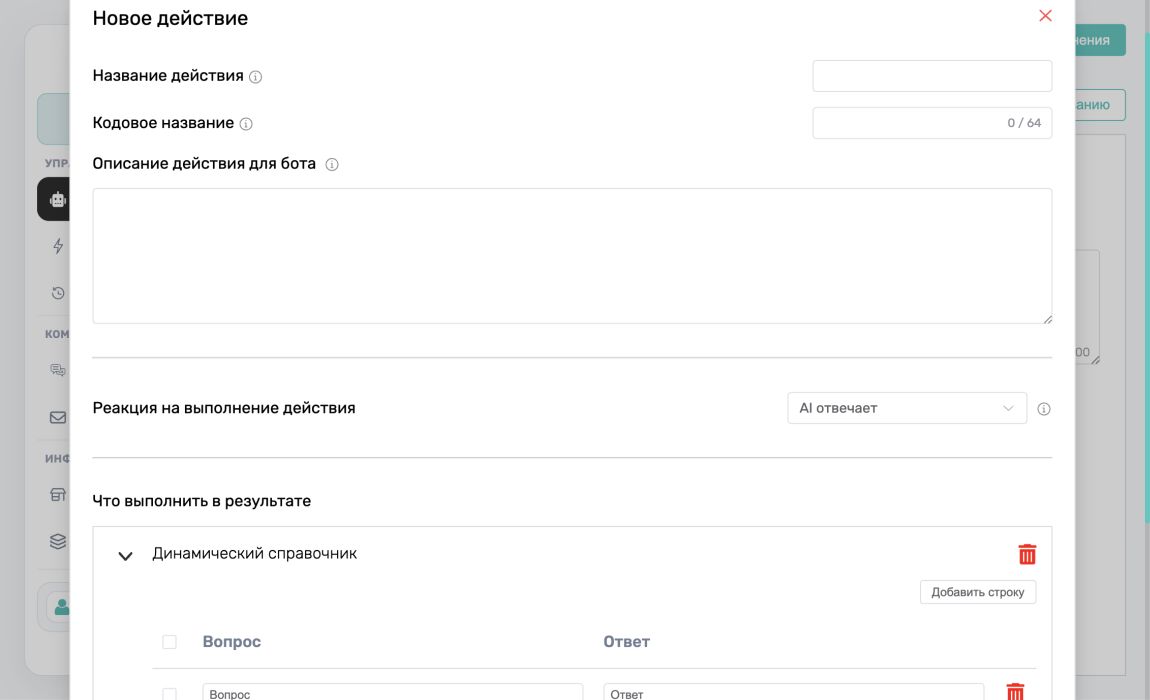This screenshot has height=700, width=1150.
Task: Click the Добавить строку button
Action: (978, 592)
